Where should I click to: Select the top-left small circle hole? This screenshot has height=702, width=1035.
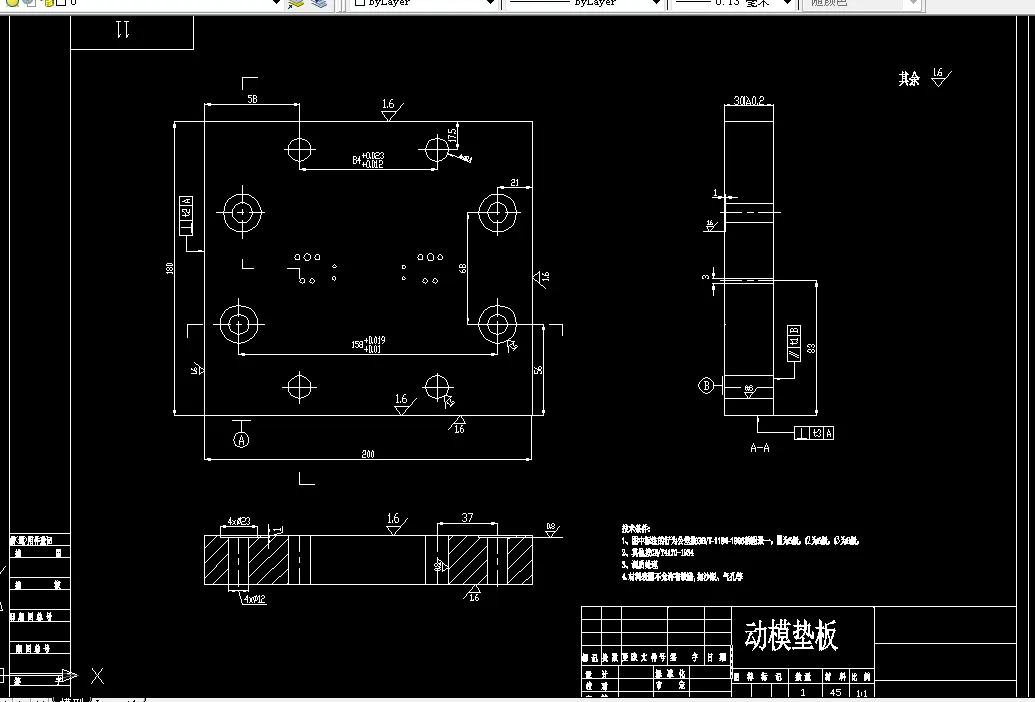(x=300, y=150)
